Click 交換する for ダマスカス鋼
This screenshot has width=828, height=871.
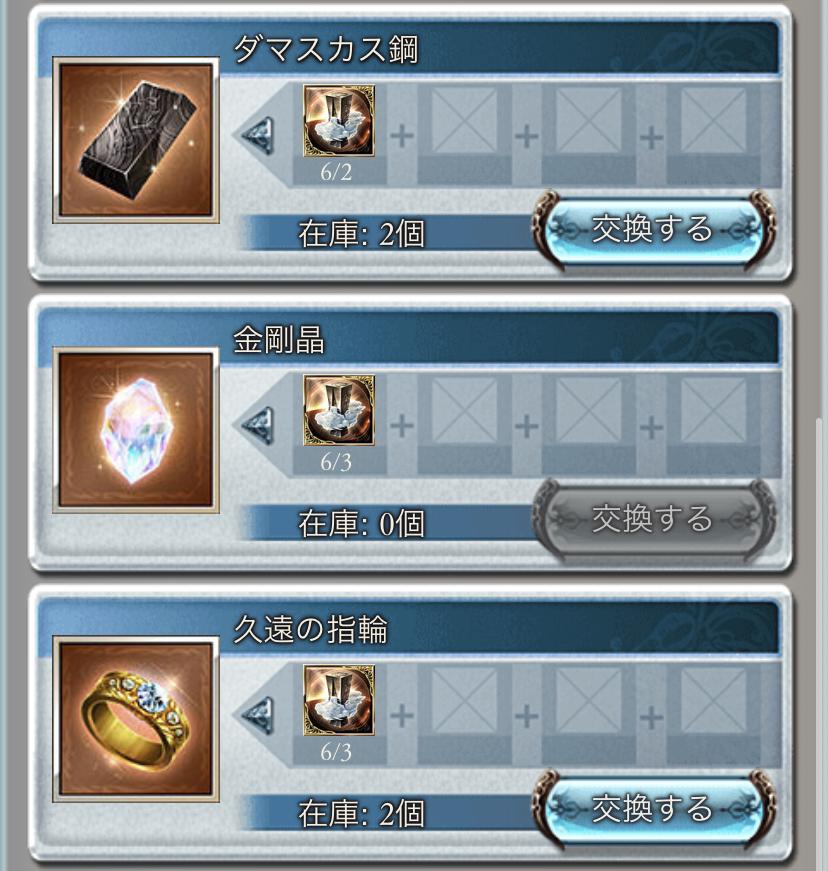click(653, 230)
